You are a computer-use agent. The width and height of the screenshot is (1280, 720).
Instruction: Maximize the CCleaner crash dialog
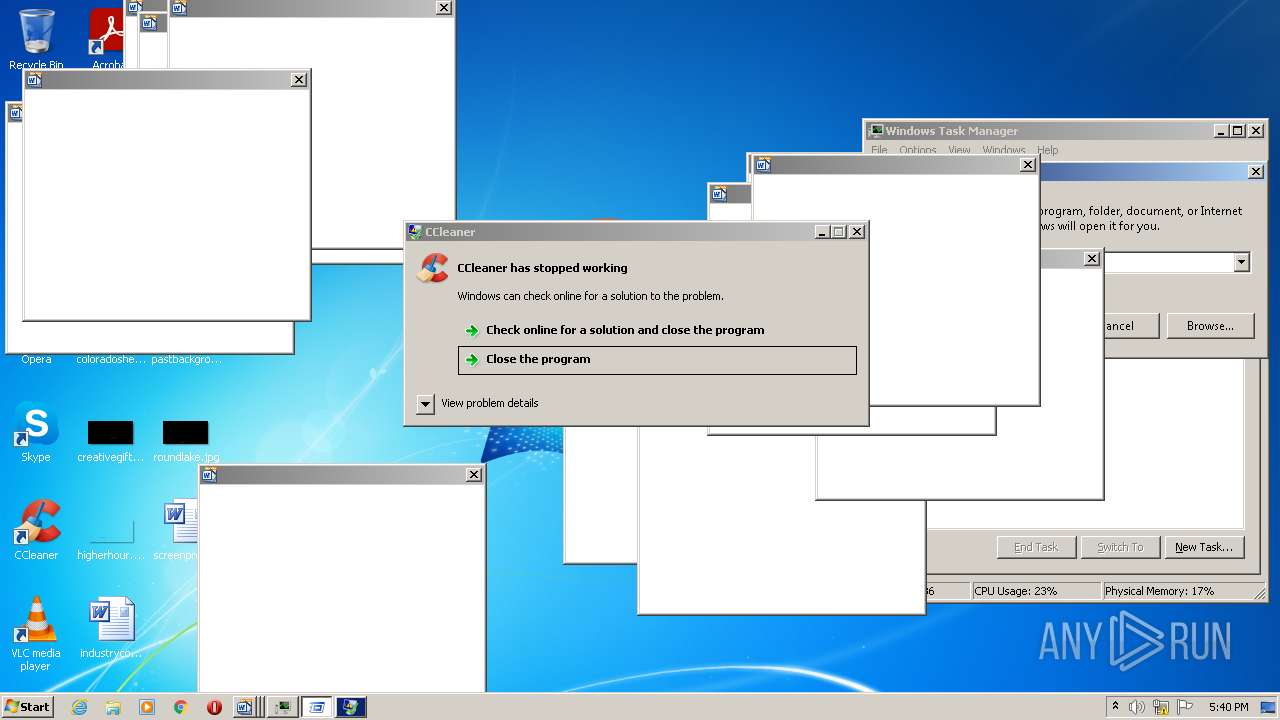click(838, 231)
